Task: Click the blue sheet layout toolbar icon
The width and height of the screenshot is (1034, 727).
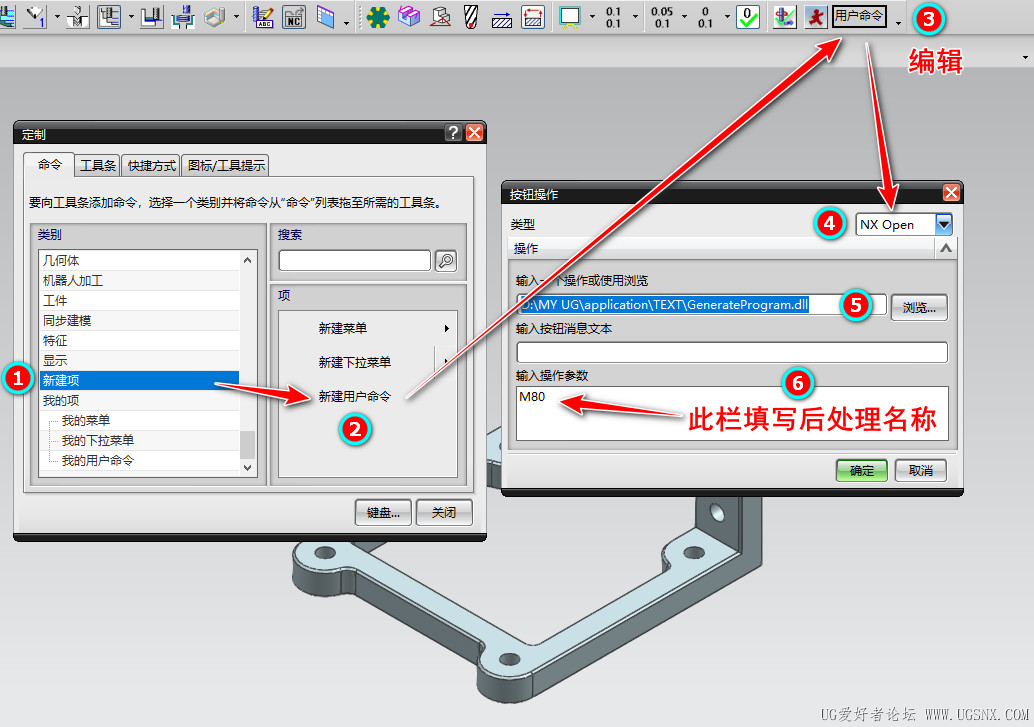Action: point(325,16)
